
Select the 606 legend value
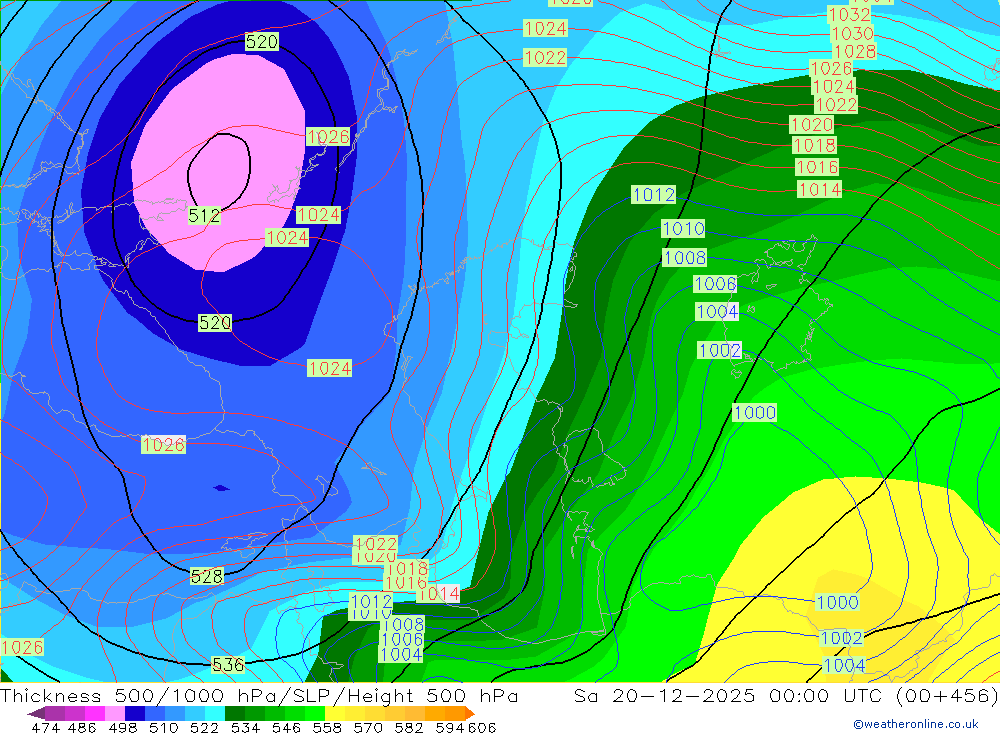point(482,727)
